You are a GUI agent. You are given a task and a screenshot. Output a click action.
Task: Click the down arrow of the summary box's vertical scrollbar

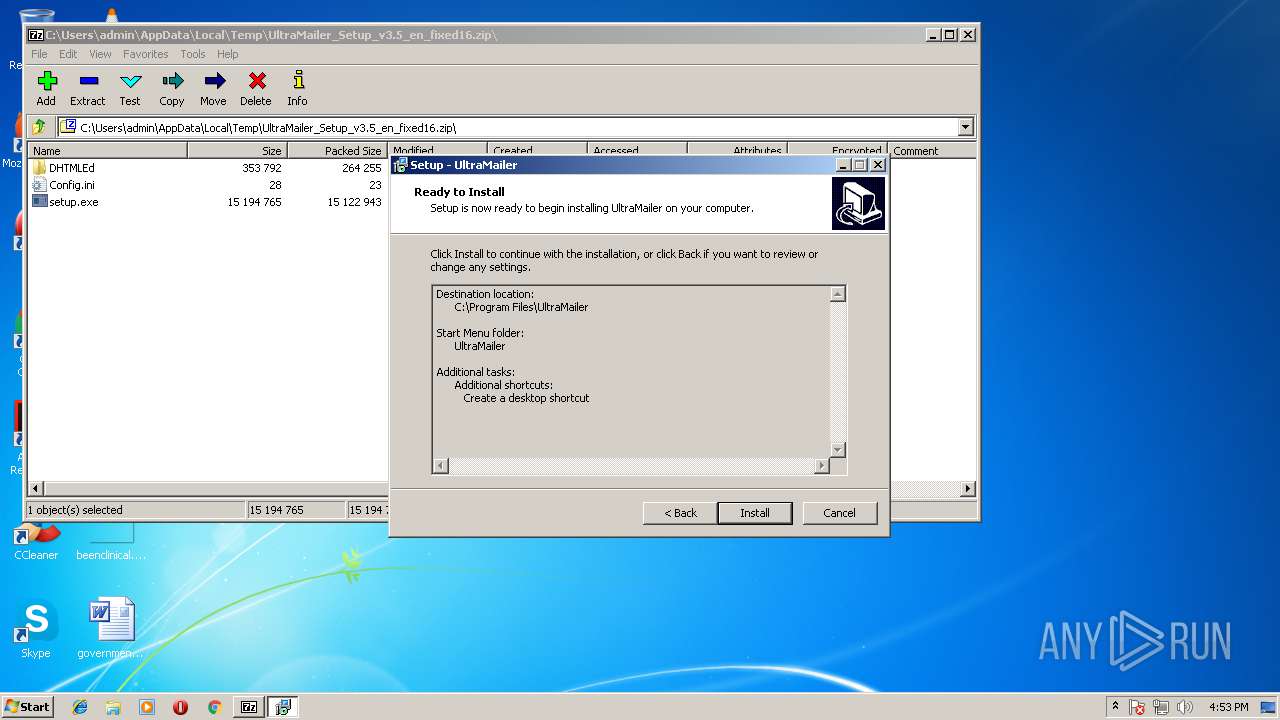[838, 450]
